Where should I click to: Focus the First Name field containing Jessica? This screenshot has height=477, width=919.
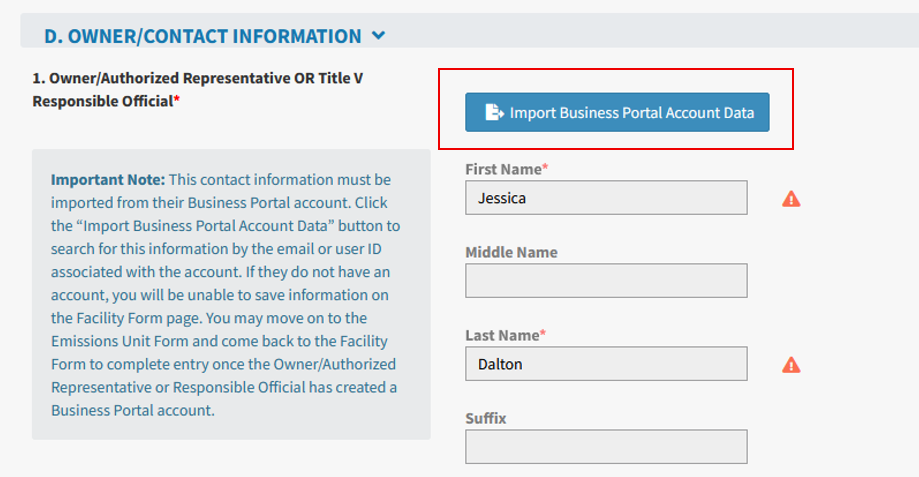tap(605, 198)
